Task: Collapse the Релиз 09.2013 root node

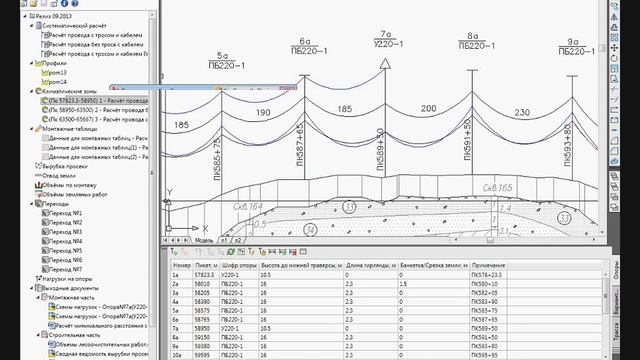Action: point(25,16)
